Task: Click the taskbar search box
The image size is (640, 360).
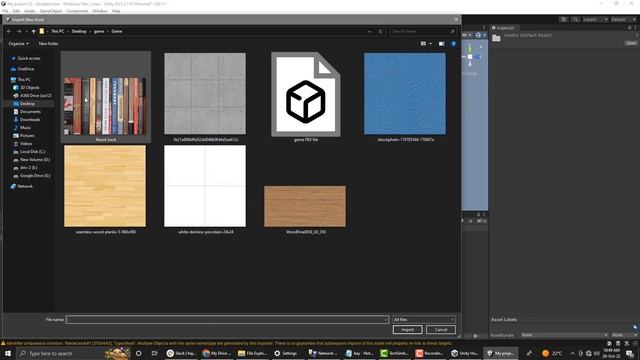Action: pos(73,353)
